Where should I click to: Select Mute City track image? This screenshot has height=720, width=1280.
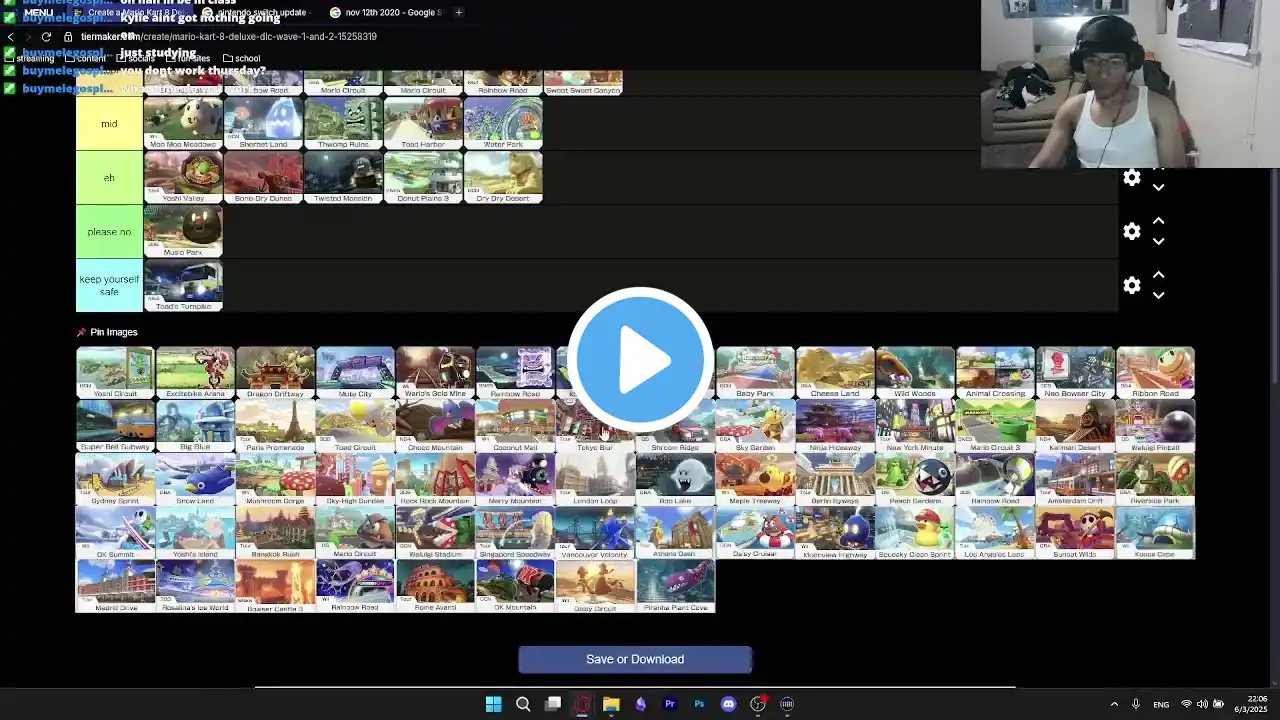(x=355, y=372)
